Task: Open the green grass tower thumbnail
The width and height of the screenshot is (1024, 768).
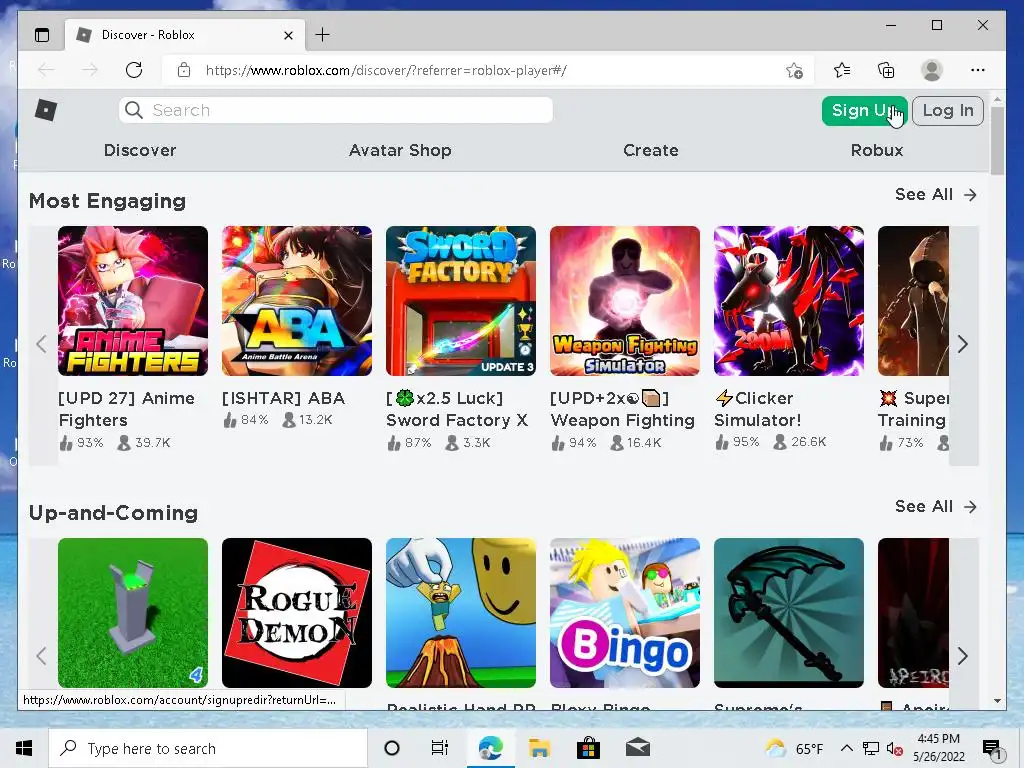Action: (x=133, y=613)
